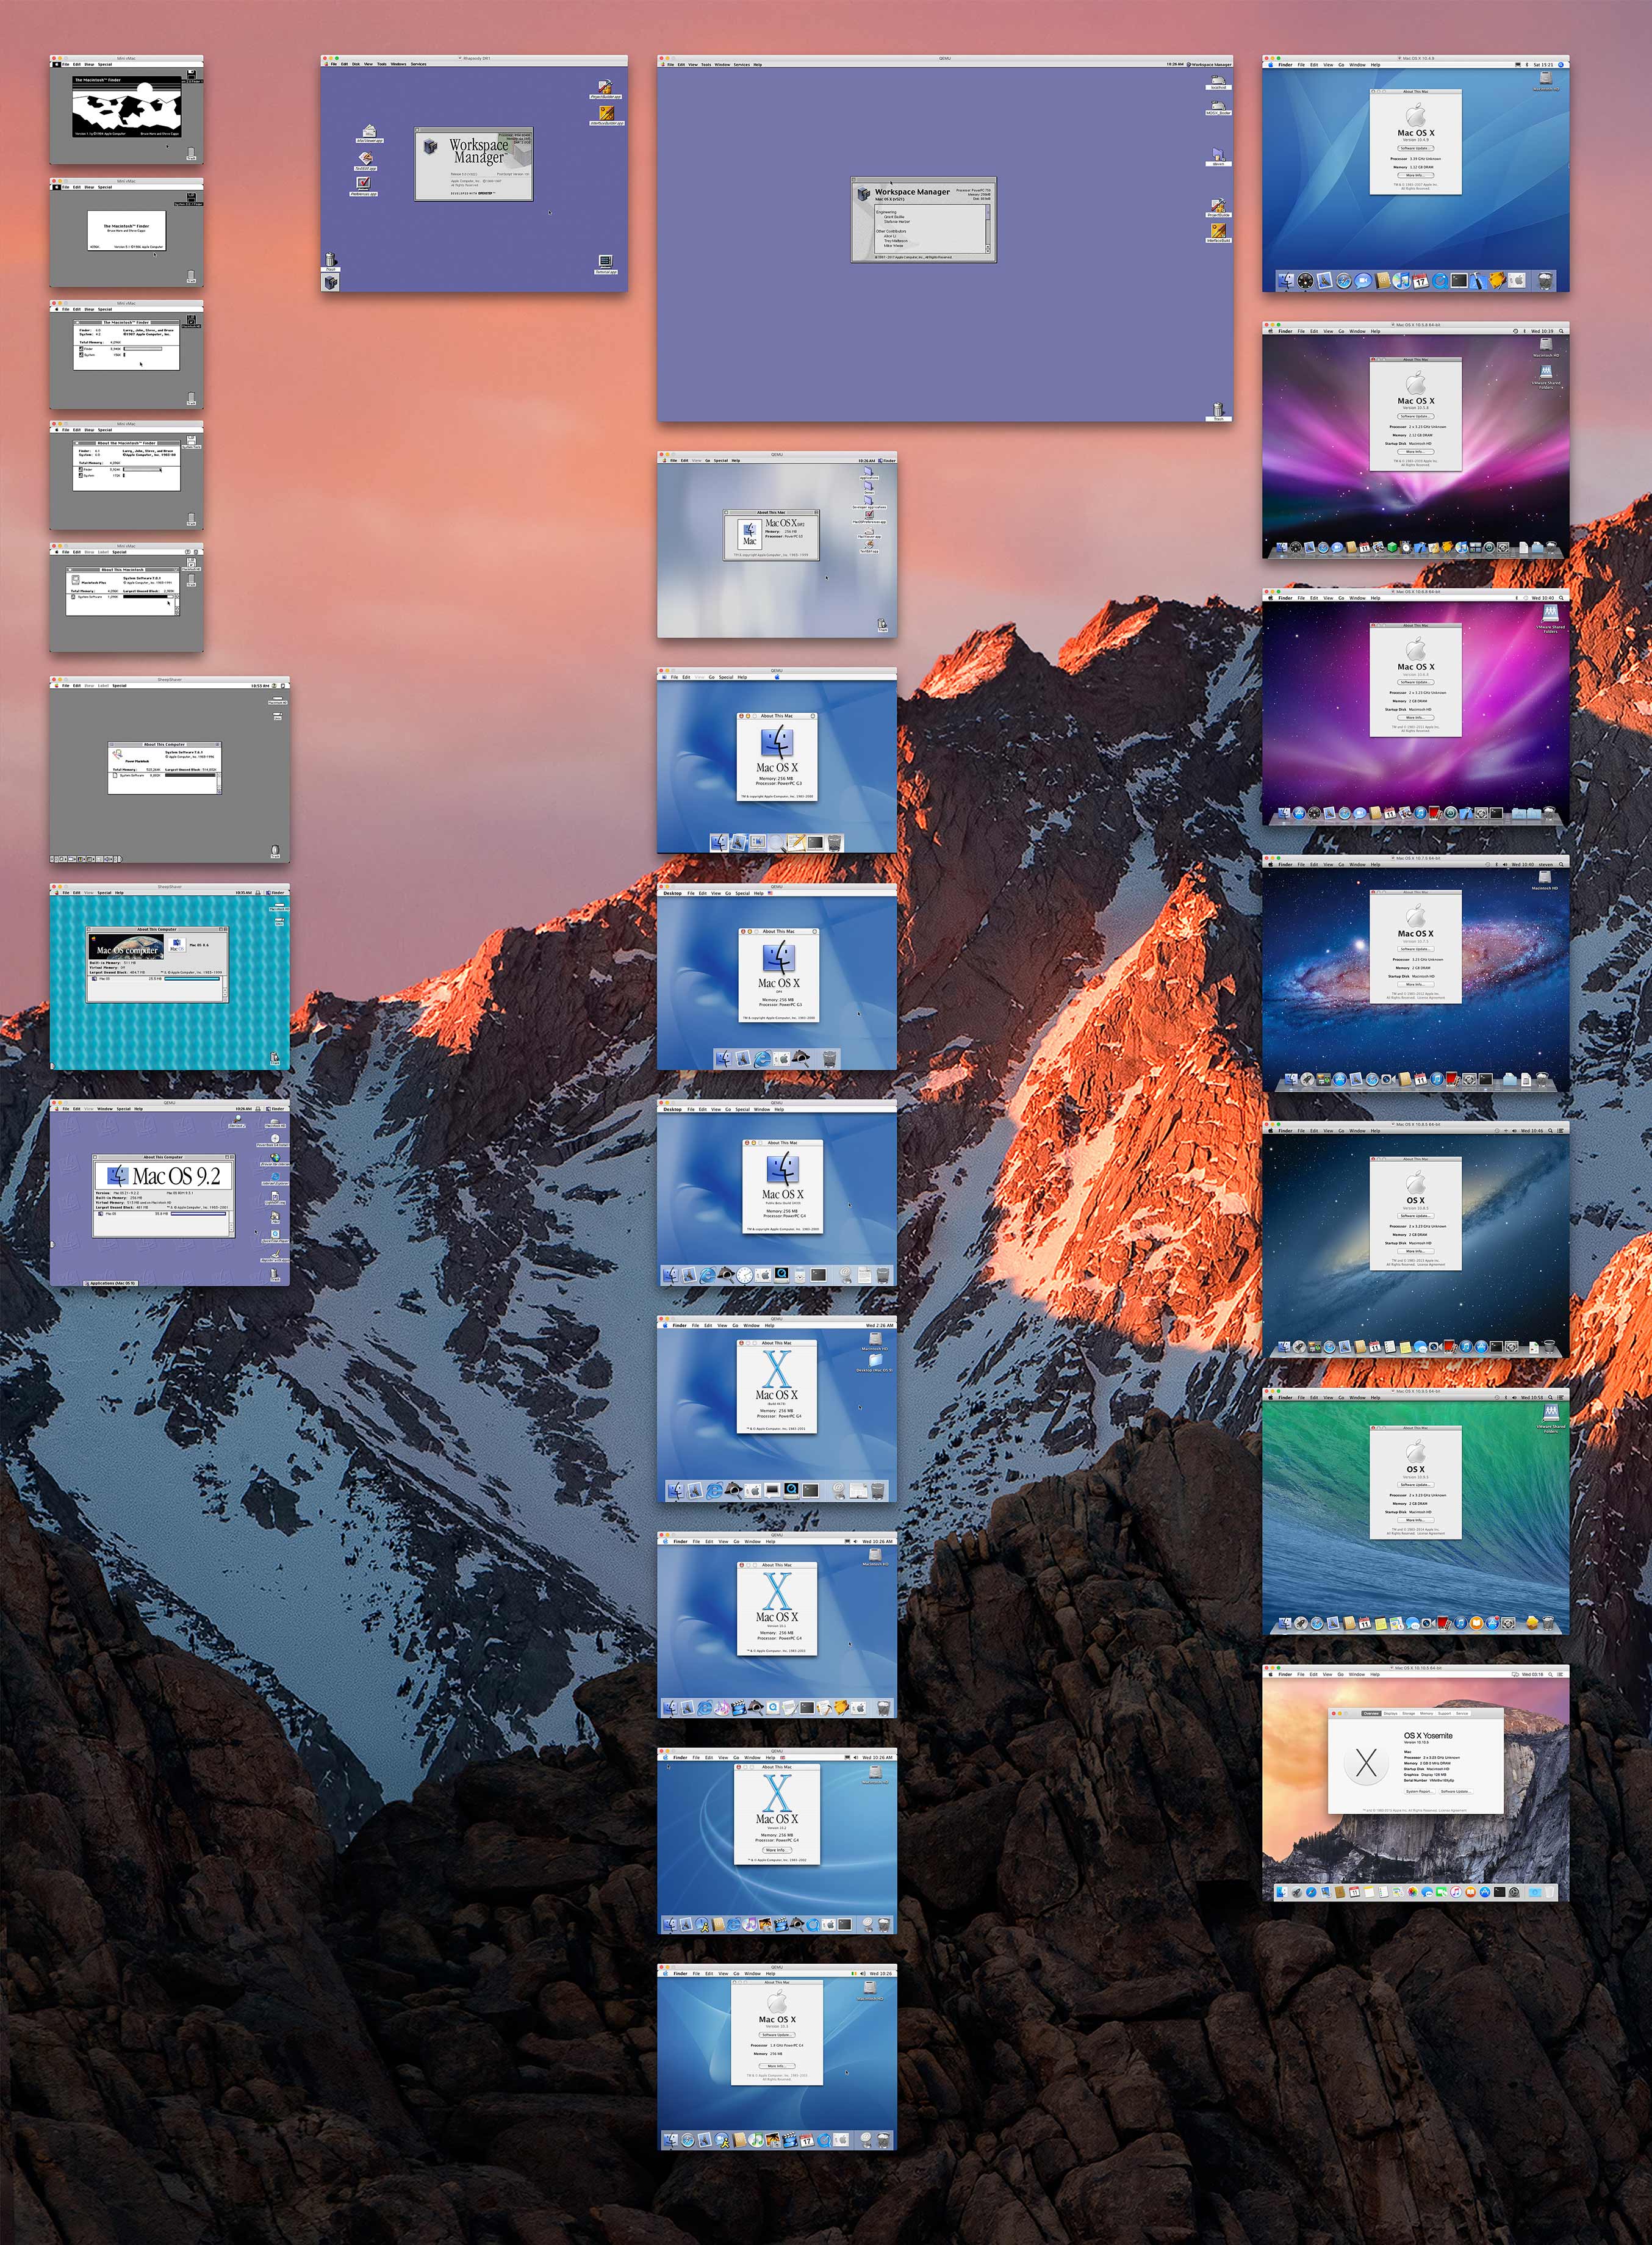This screenshot has width=1652, height=2245.
Task: Open License Agreement link in OS X Yosemite About window
Action: coord(1453,1811)
